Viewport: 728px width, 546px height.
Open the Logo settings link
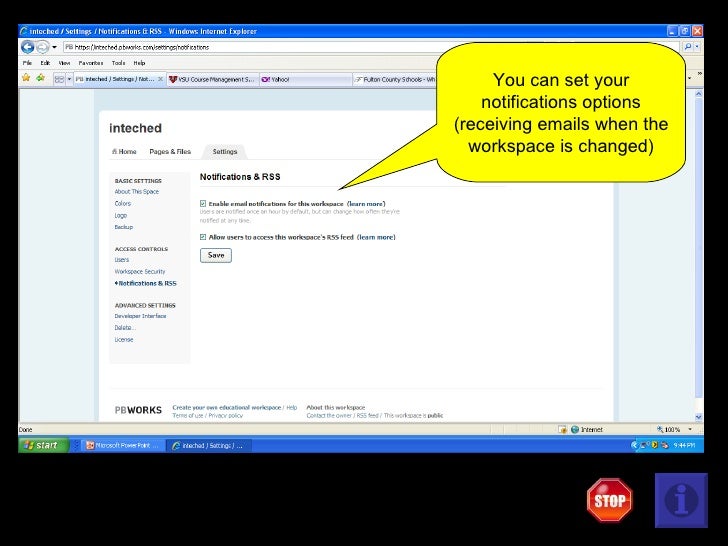pos(121,215)
